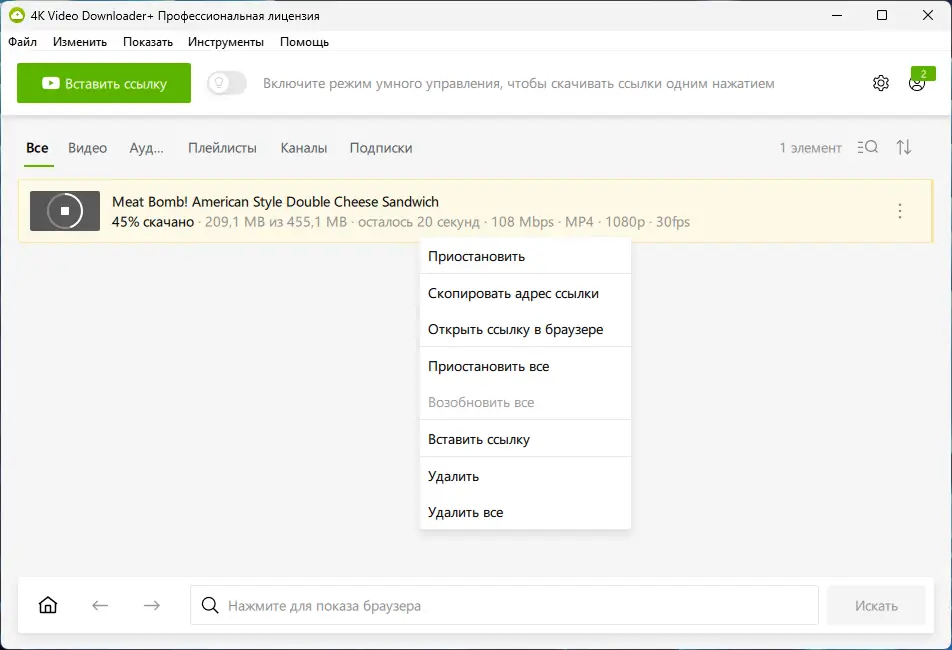Go to the browser home icon

click(48, 605)
